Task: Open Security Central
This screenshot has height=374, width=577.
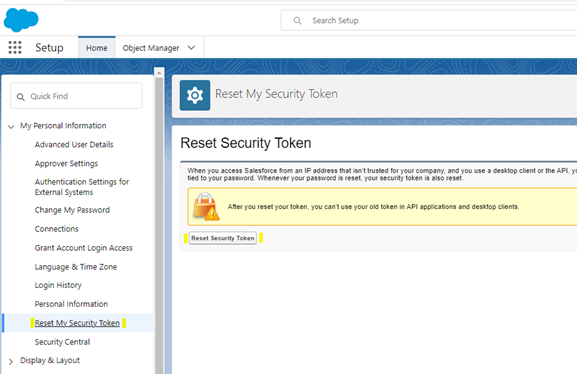Action: [62, 342]
